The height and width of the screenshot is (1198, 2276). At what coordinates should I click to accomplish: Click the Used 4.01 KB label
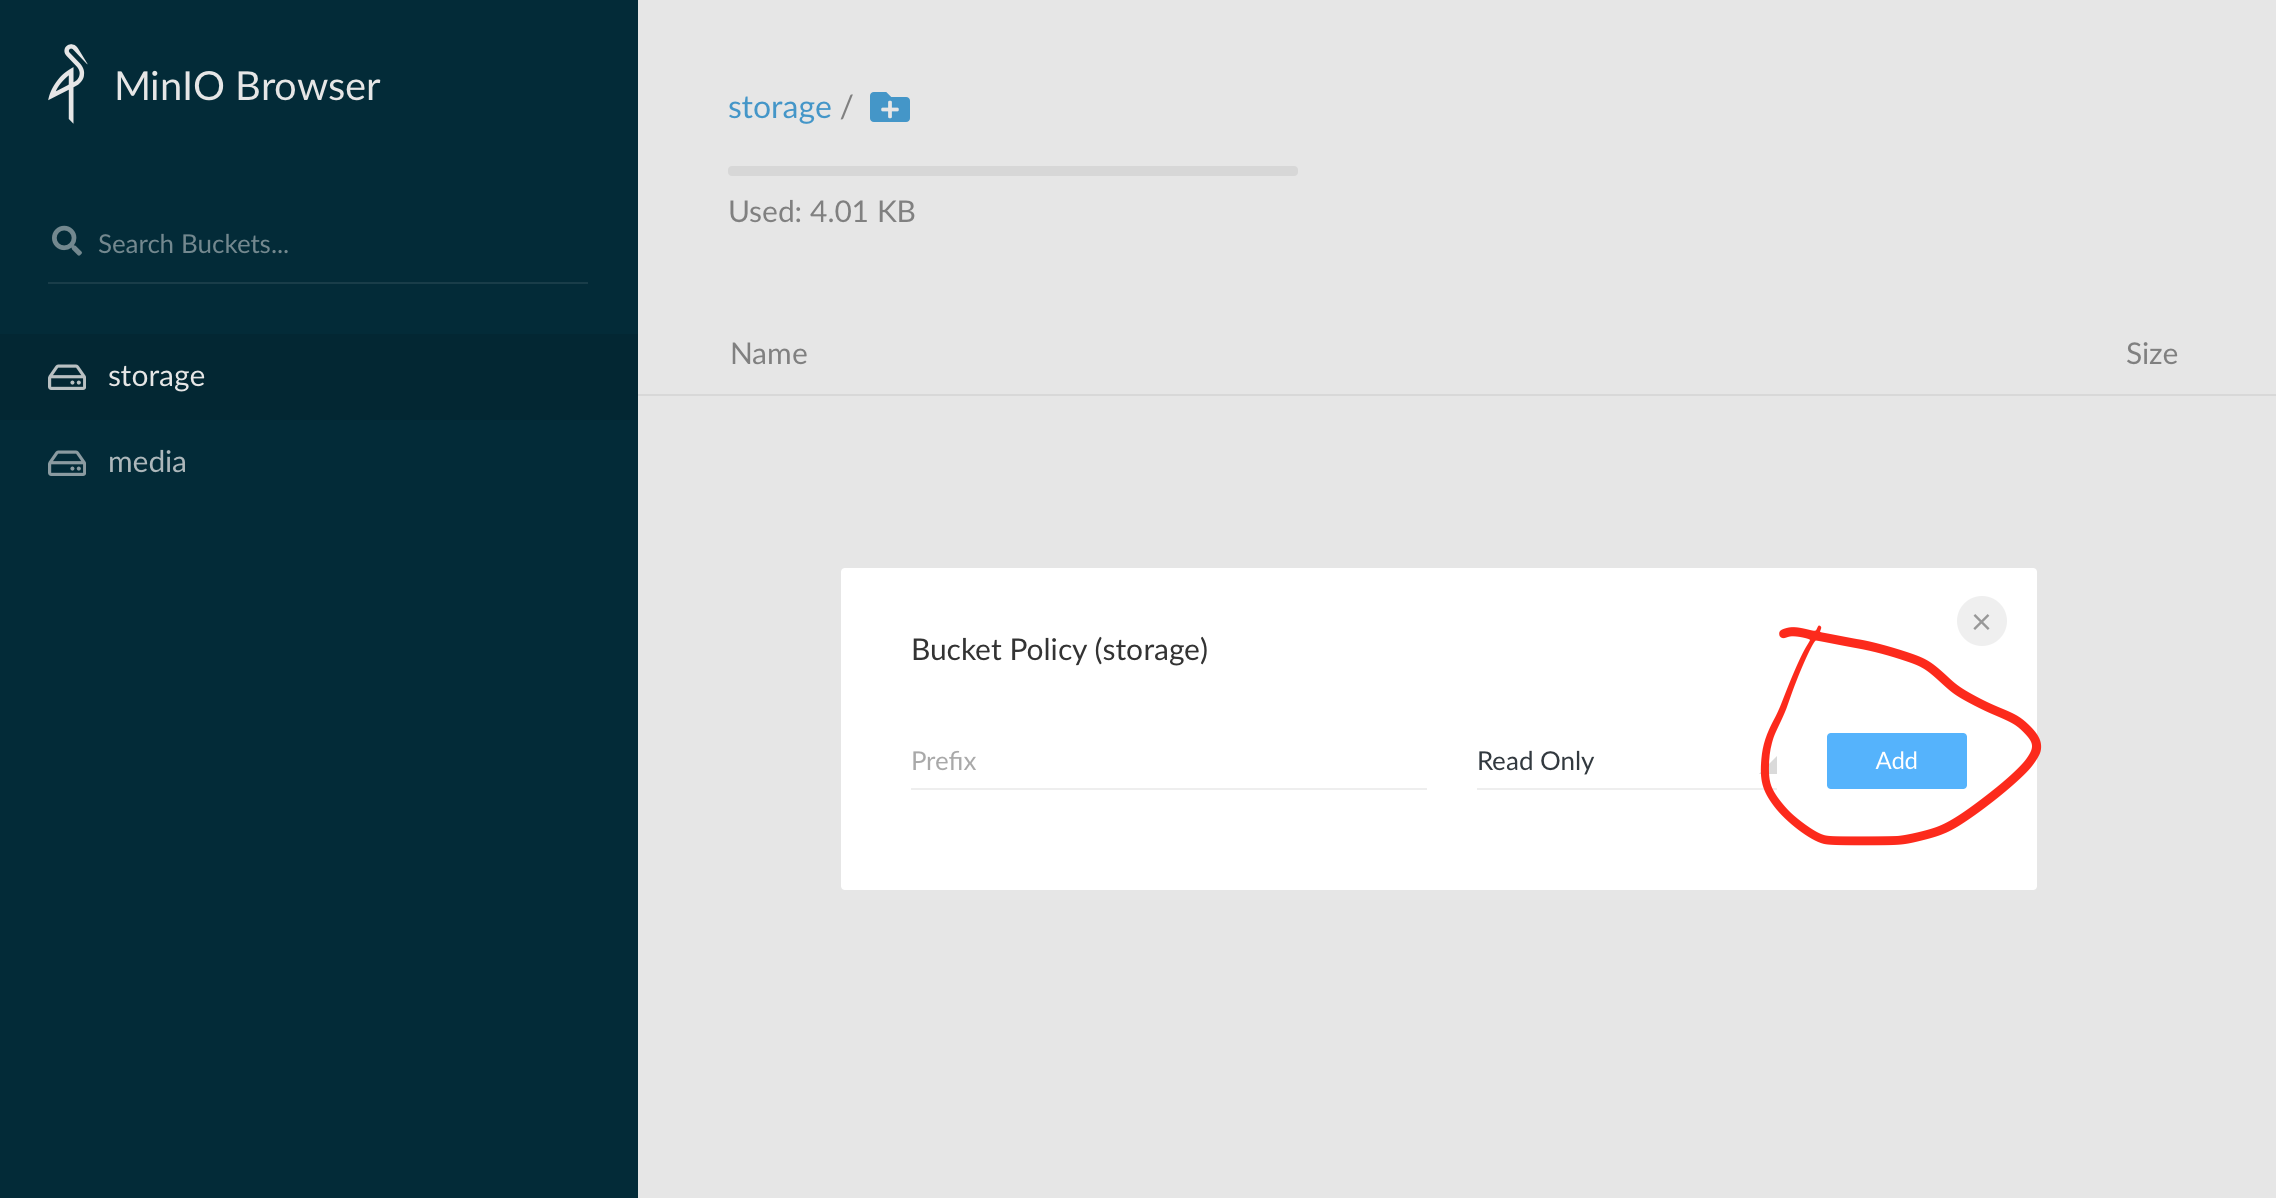[821, 212]
